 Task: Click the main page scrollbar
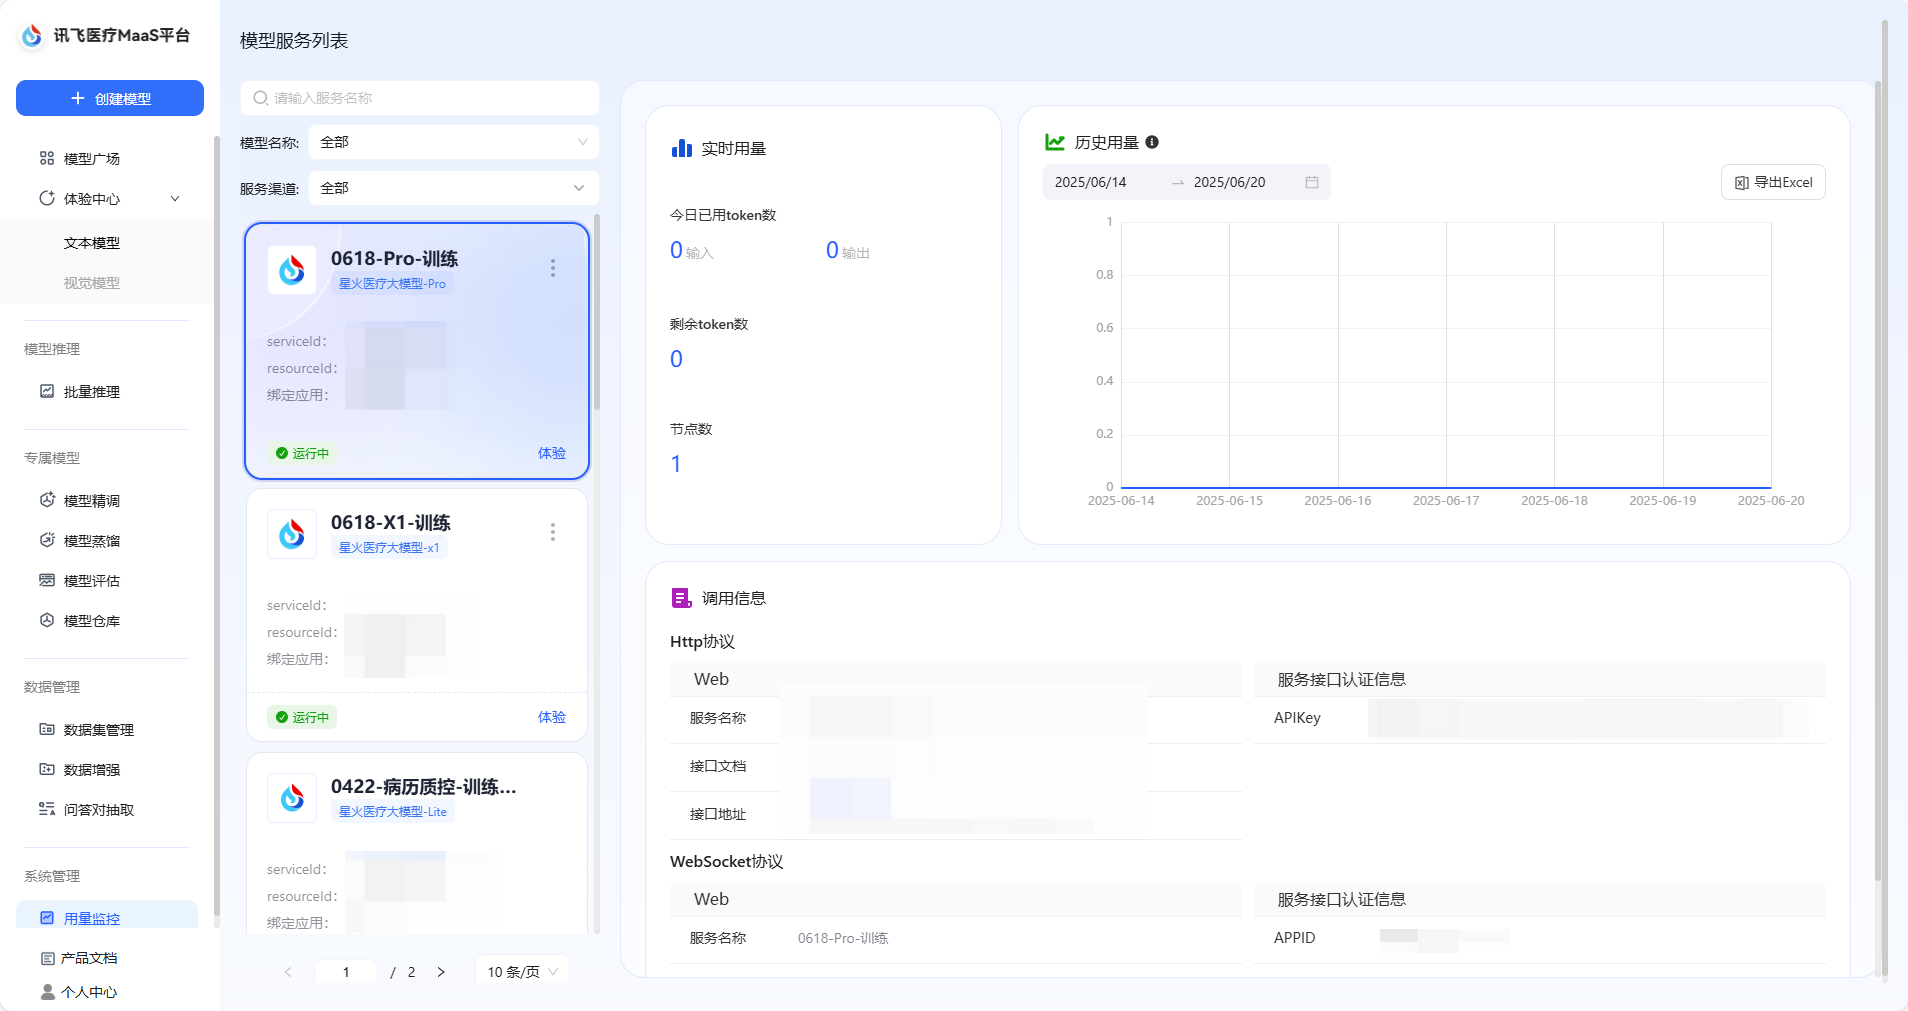[1884, 500]
